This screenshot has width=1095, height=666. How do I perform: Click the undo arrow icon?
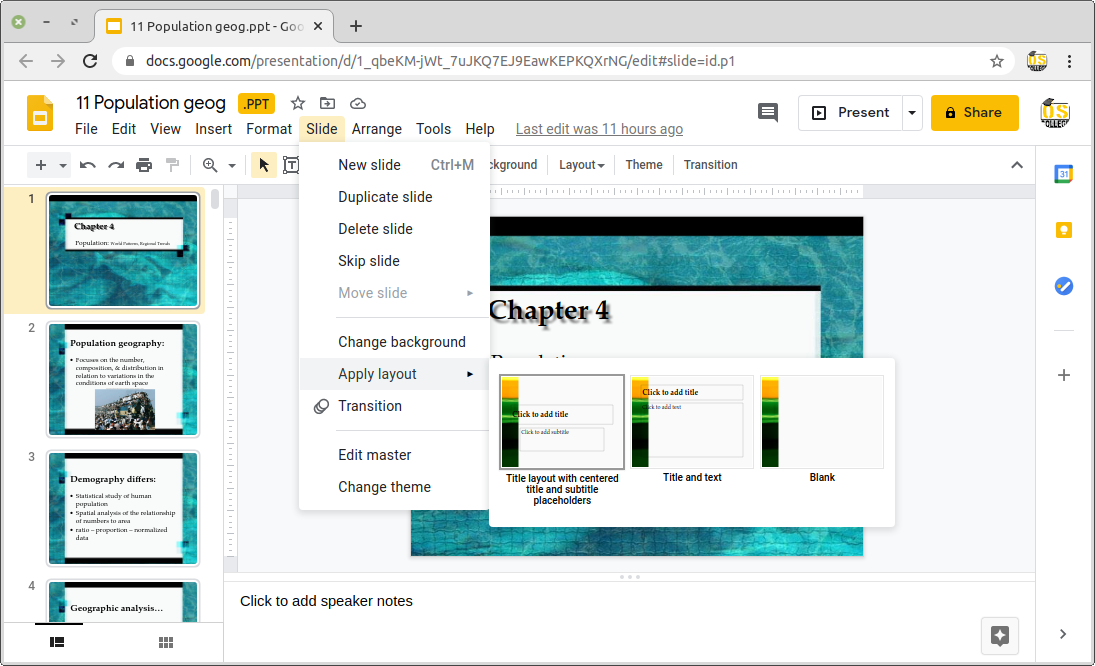[x=88, y=165]
